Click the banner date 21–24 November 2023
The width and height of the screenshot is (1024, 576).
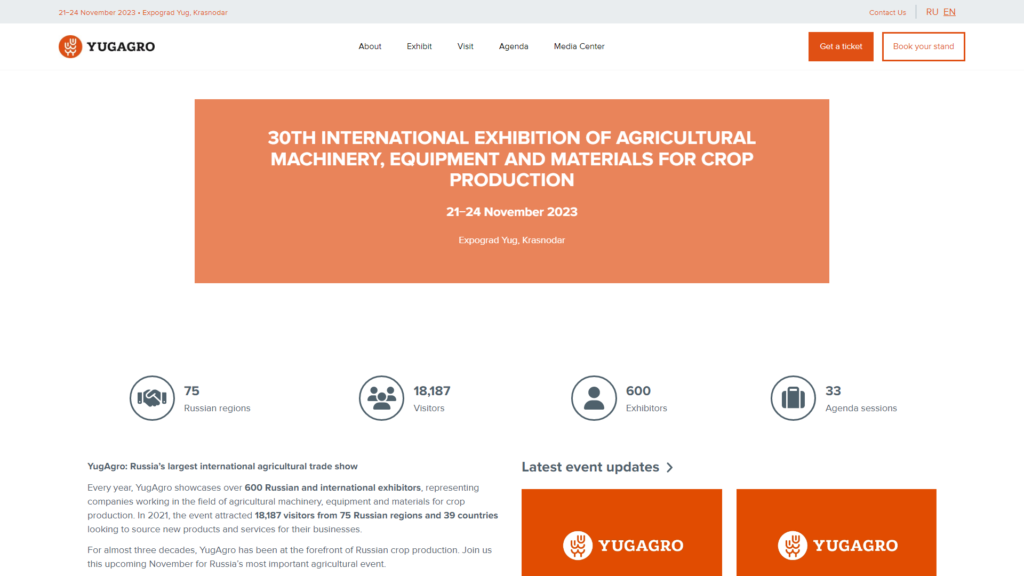[512, 212]
